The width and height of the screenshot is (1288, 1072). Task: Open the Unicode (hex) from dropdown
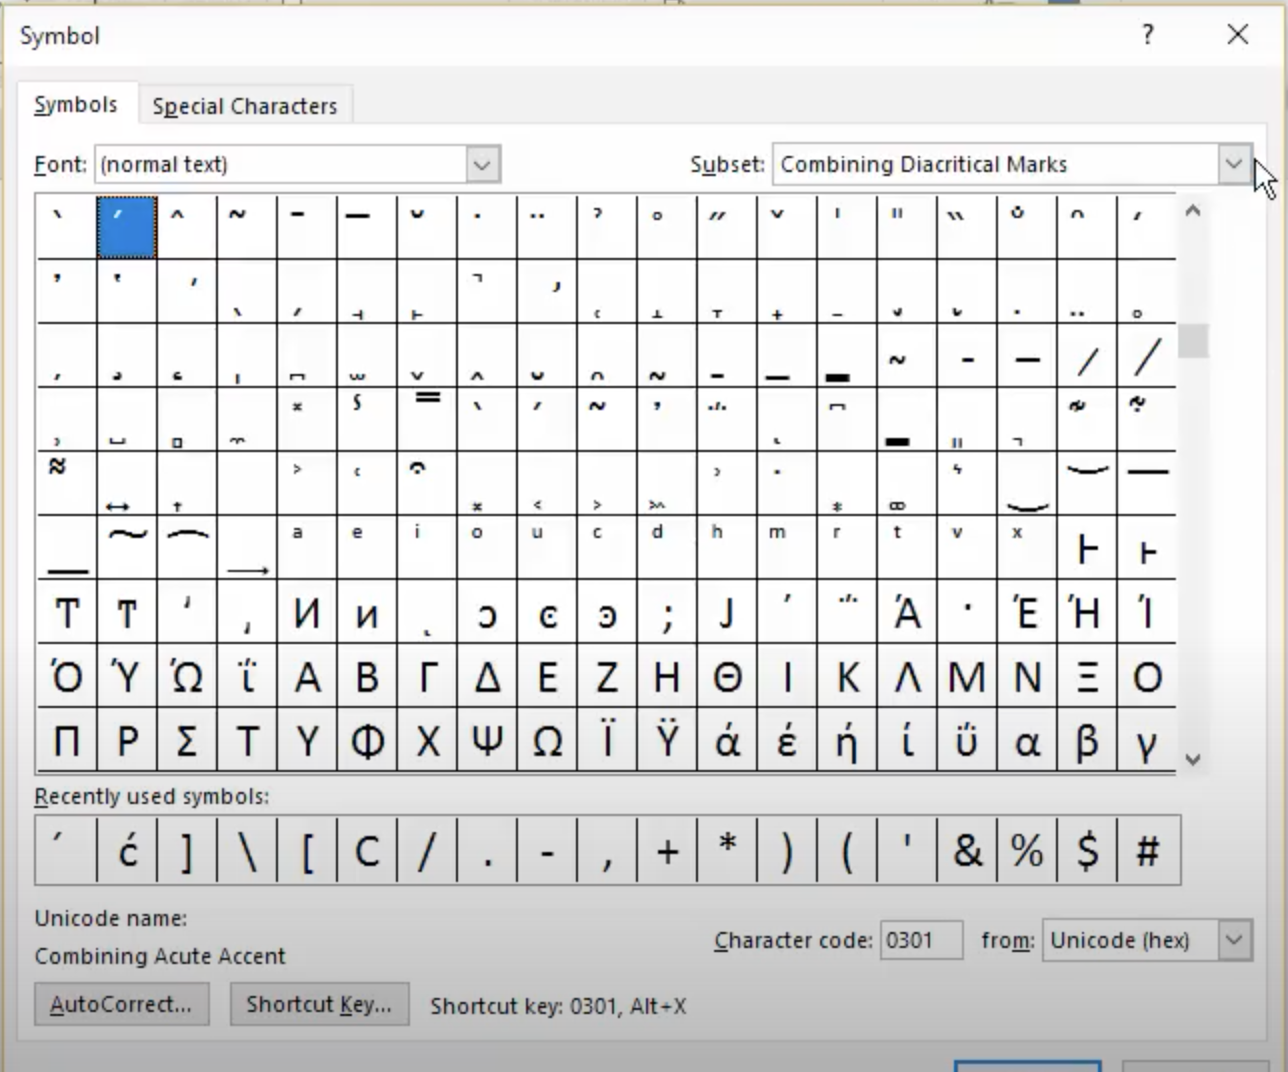1234,940
